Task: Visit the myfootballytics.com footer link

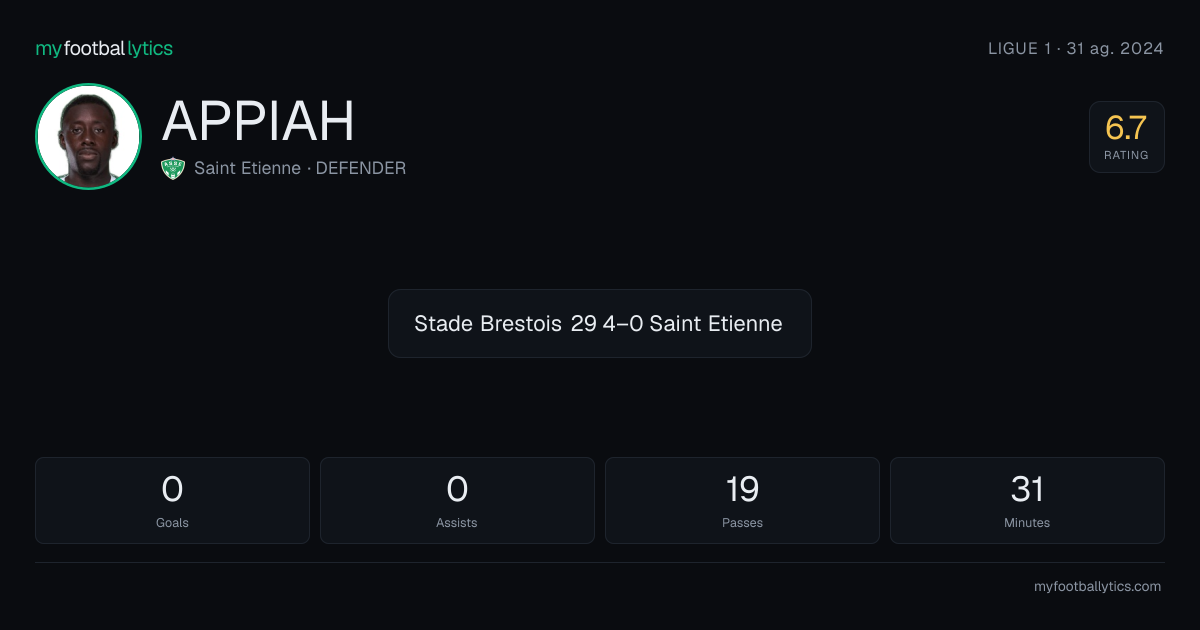Action: point(1097,587)
